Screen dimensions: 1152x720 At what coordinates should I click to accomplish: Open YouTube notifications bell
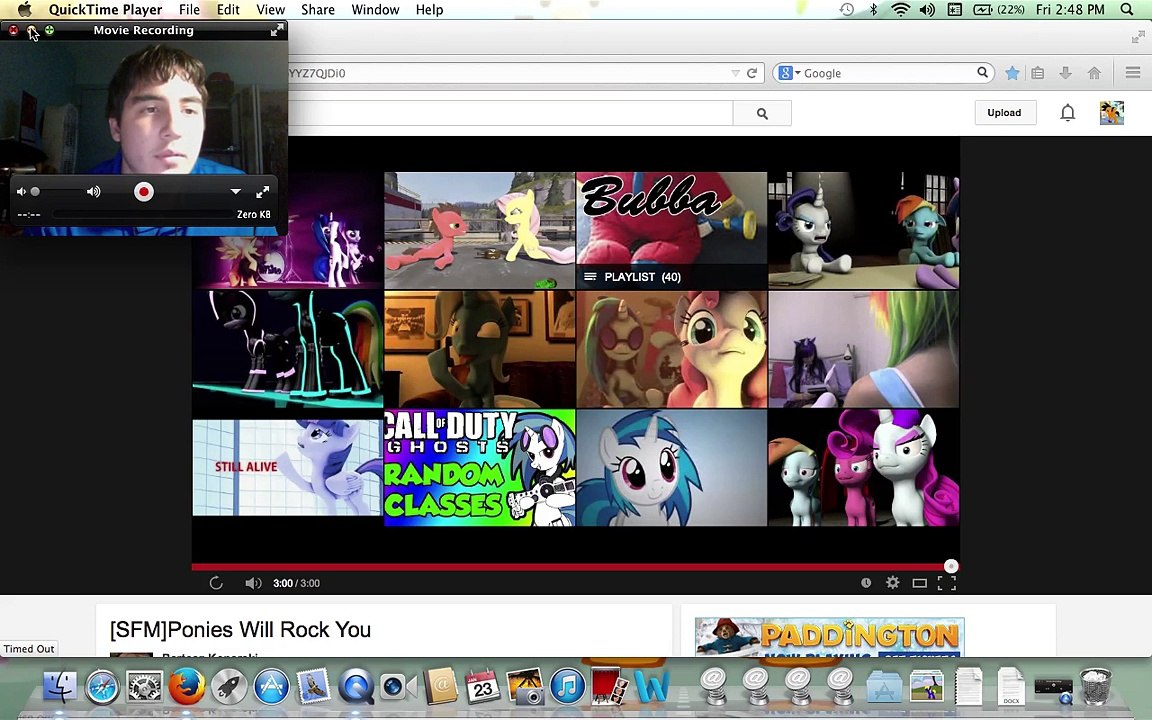click(1068, 112)
